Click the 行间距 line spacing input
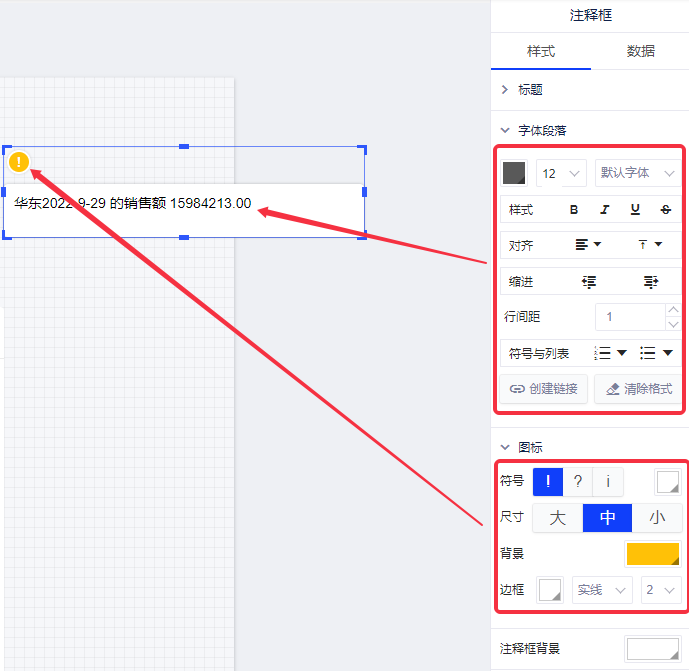This screenshot has height=671, width=689. [630, 317]
